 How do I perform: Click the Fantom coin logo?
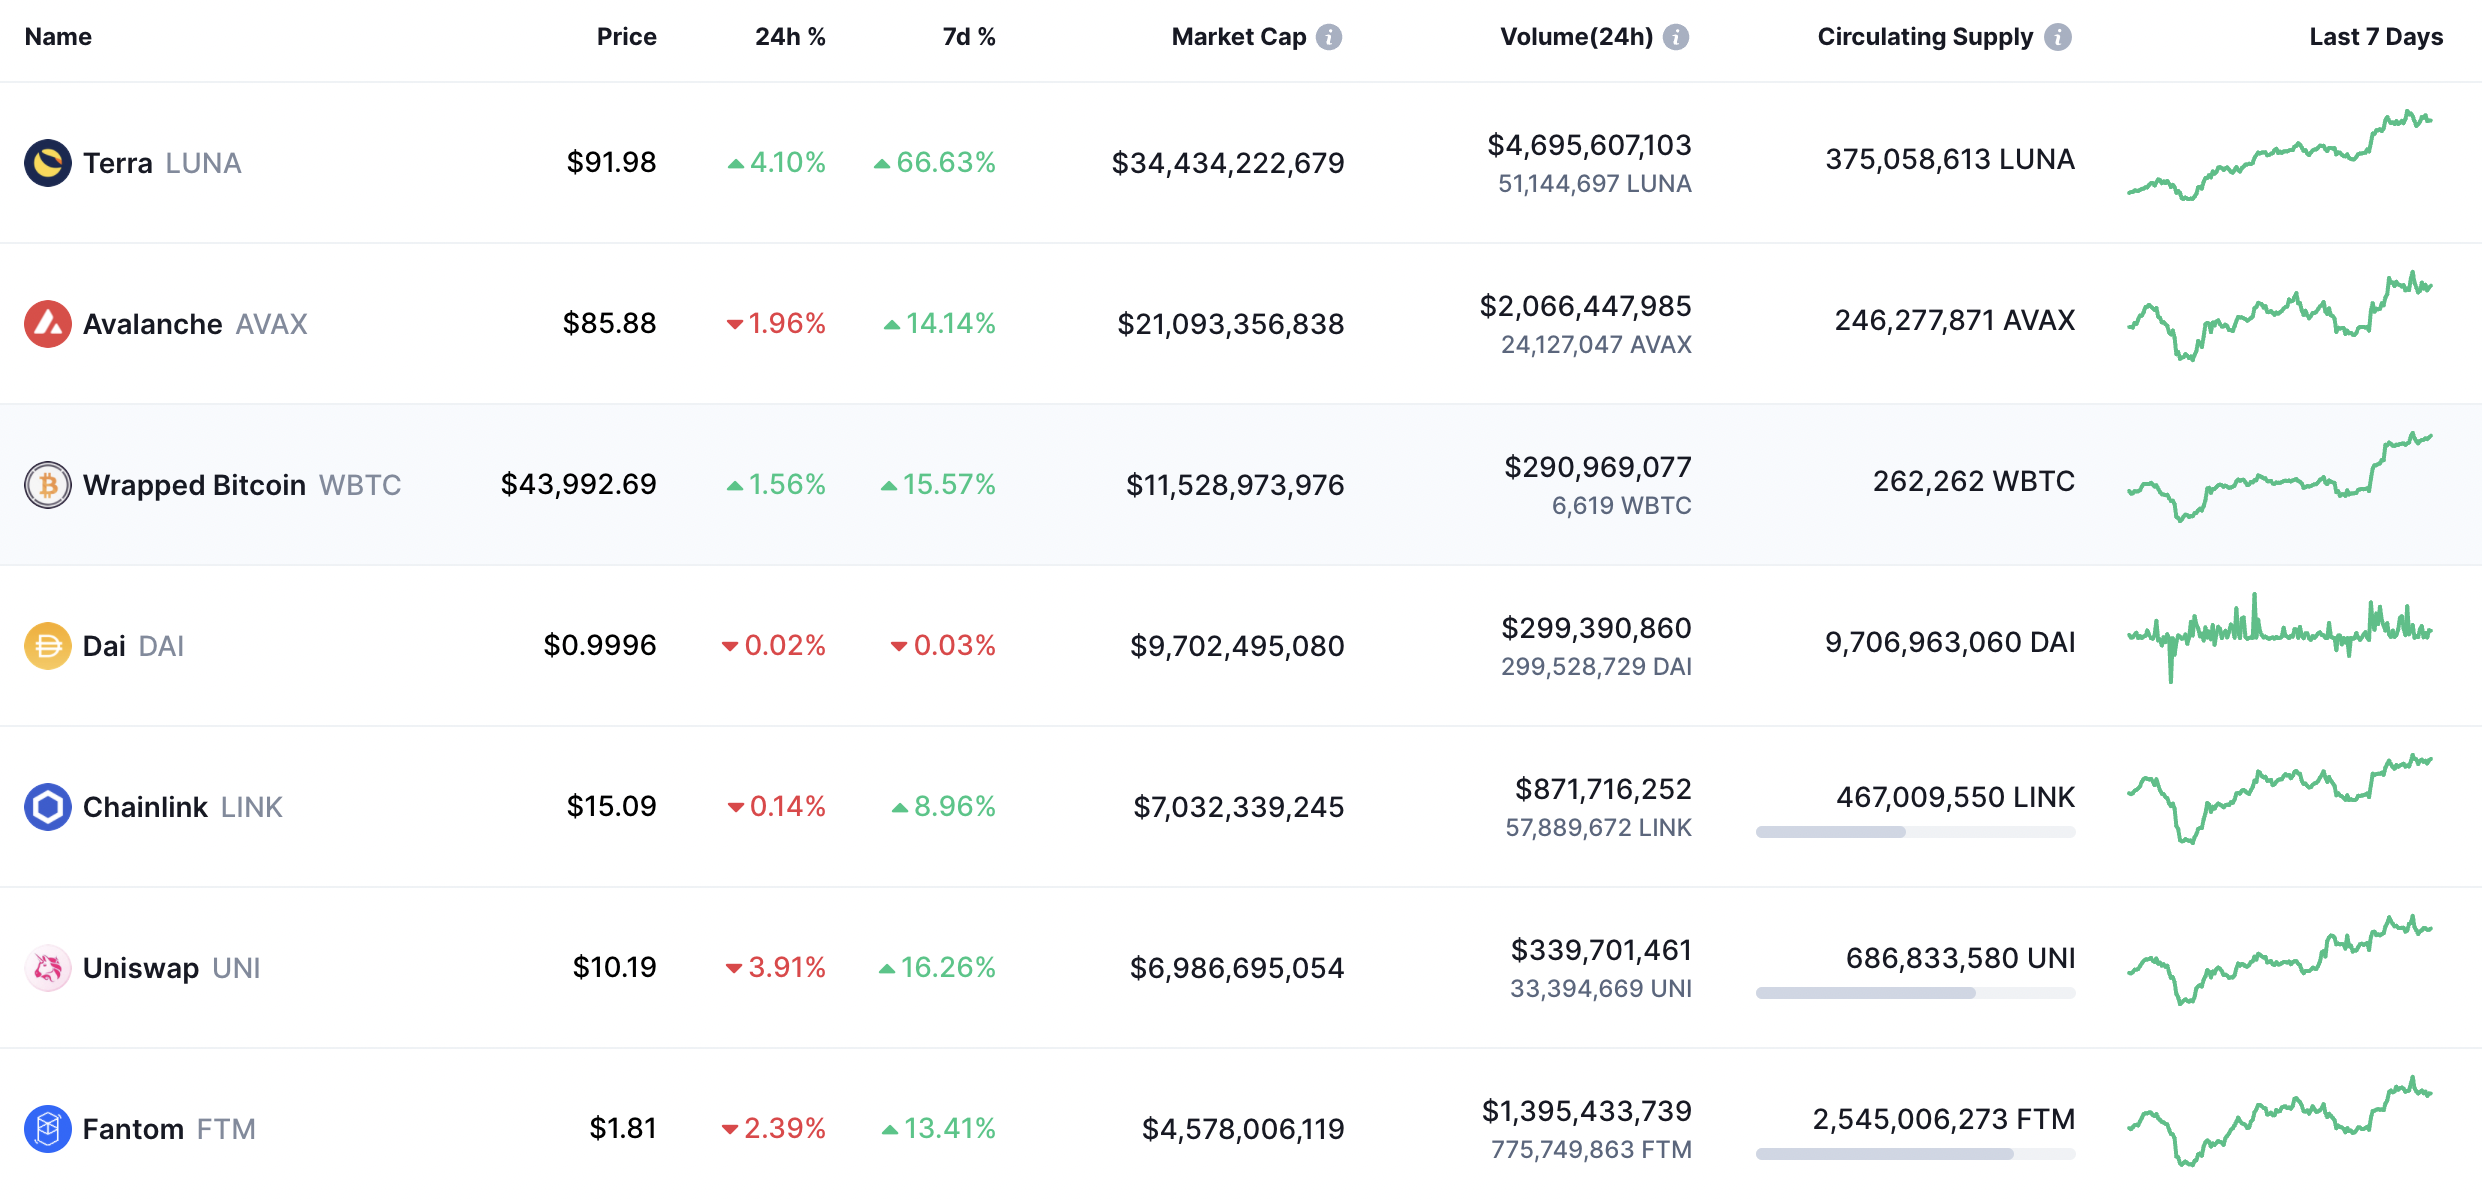(x=48, y=1129)
